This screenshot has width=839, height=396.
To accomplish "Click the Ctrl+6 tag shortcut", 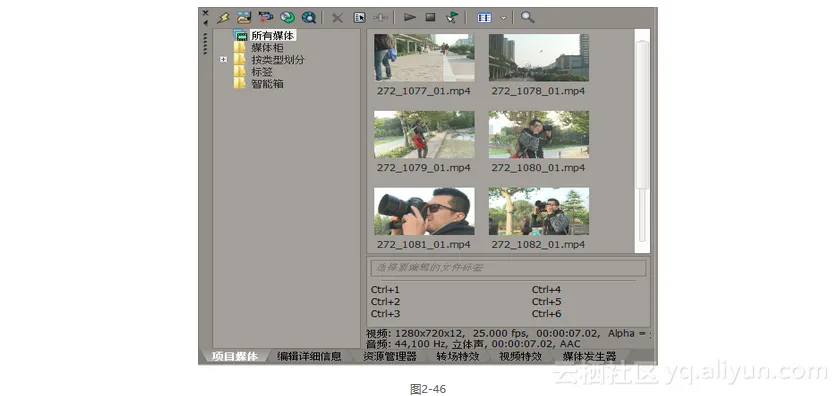I will coord(546,314).
